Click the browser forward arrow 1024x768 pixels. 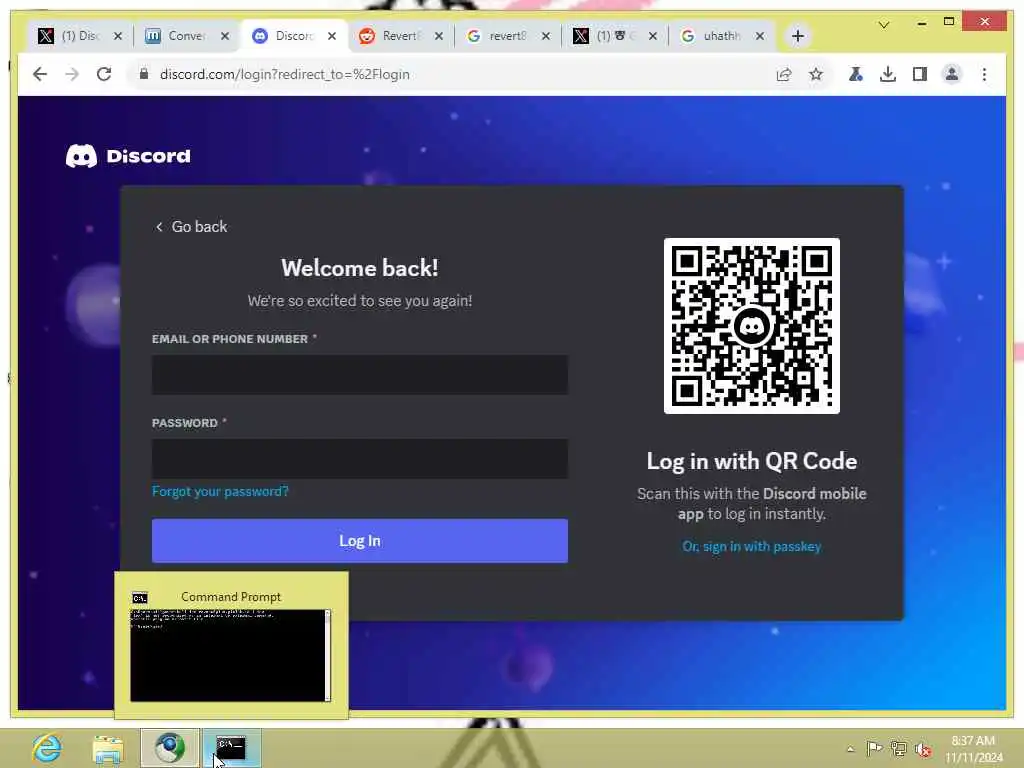[x=72, y=74]
